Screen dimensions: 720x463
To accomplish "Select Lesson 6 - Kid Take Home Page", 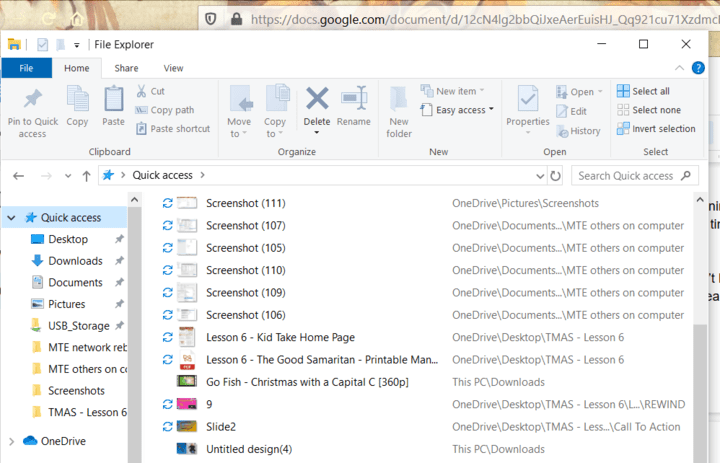I will tap(281, 337).
